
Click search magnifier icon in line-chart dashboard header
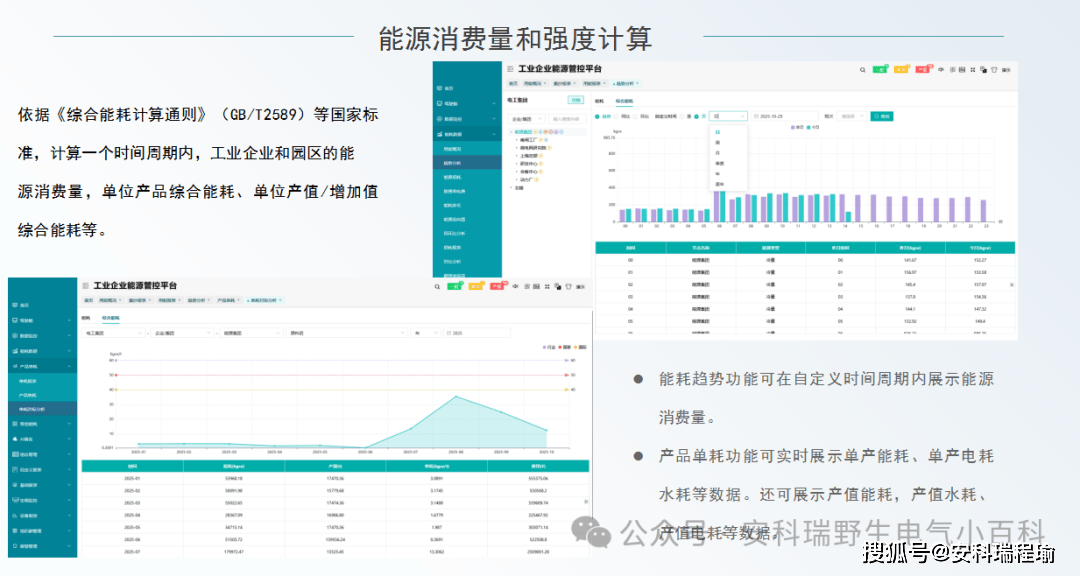tap(437, 286)
